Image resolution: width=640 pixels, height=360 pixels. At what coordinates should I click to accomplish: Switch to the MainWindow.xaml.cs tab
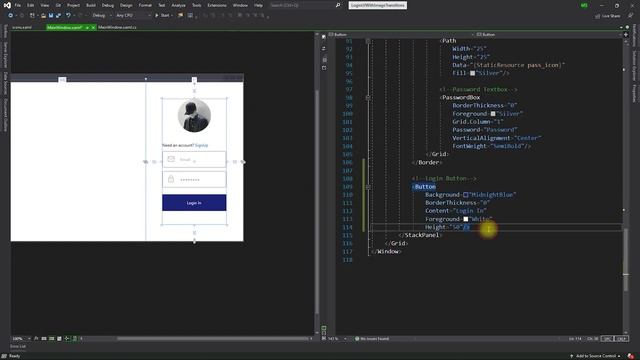[x=118, y=27]
